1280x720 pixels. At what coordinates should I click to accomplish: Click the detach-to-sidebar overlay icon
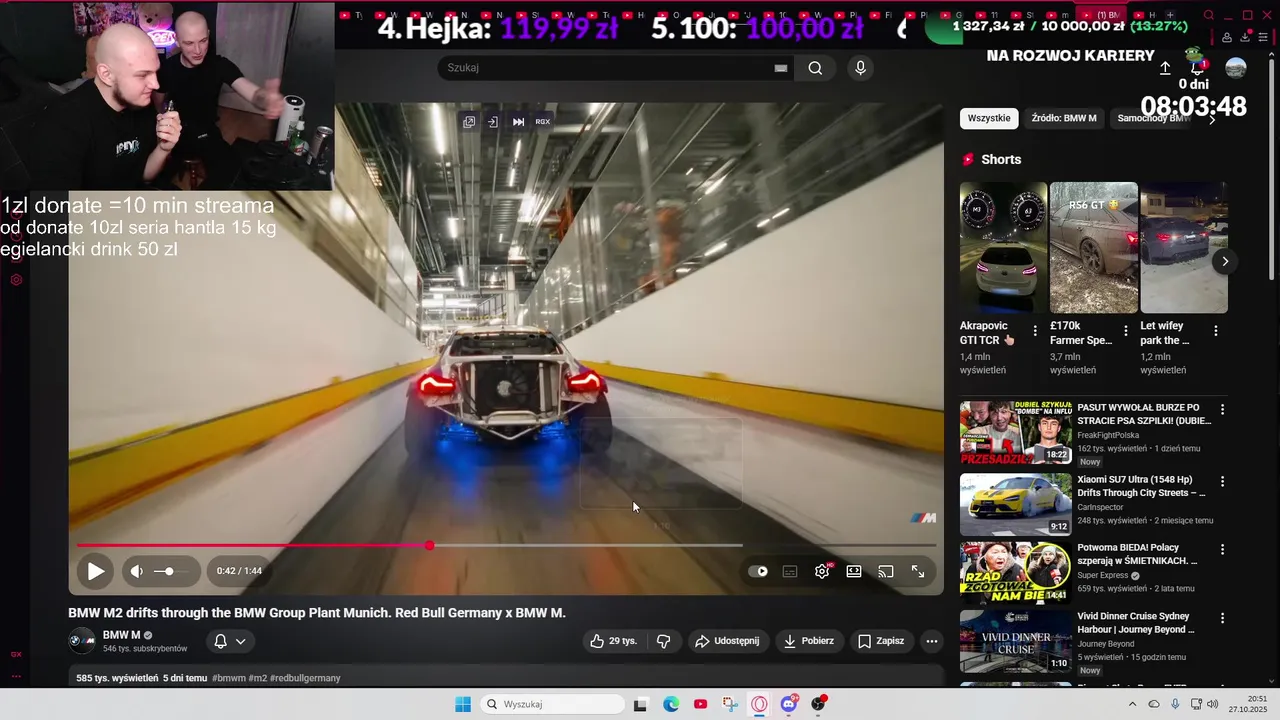493,122
